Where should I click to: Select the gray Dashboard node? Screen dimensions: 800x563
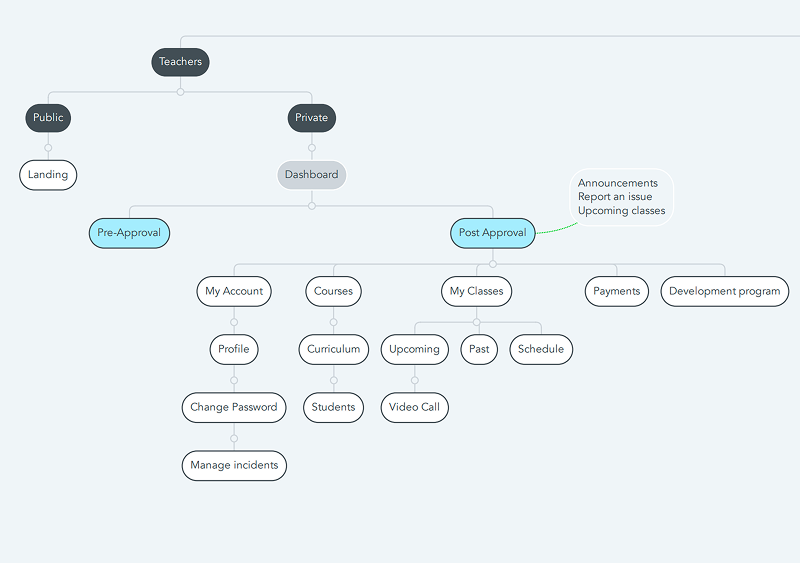311,175
